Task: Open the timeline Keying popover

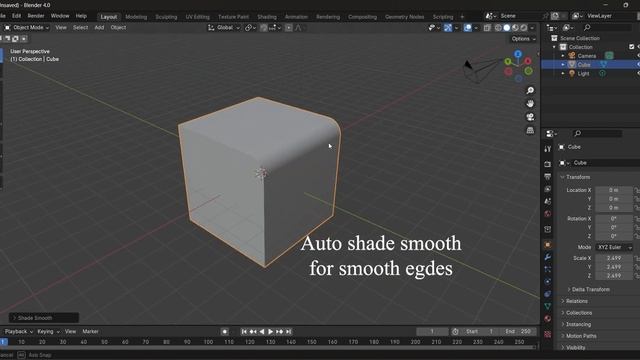Action: (48, 332)
